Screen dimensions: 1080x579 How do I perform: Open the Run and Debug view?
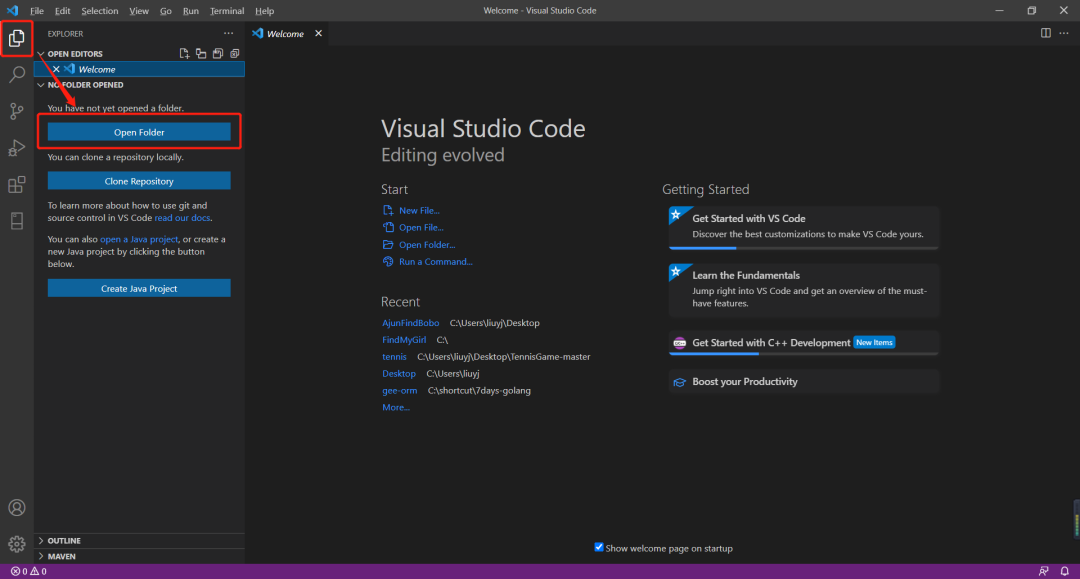coord(17,148)
